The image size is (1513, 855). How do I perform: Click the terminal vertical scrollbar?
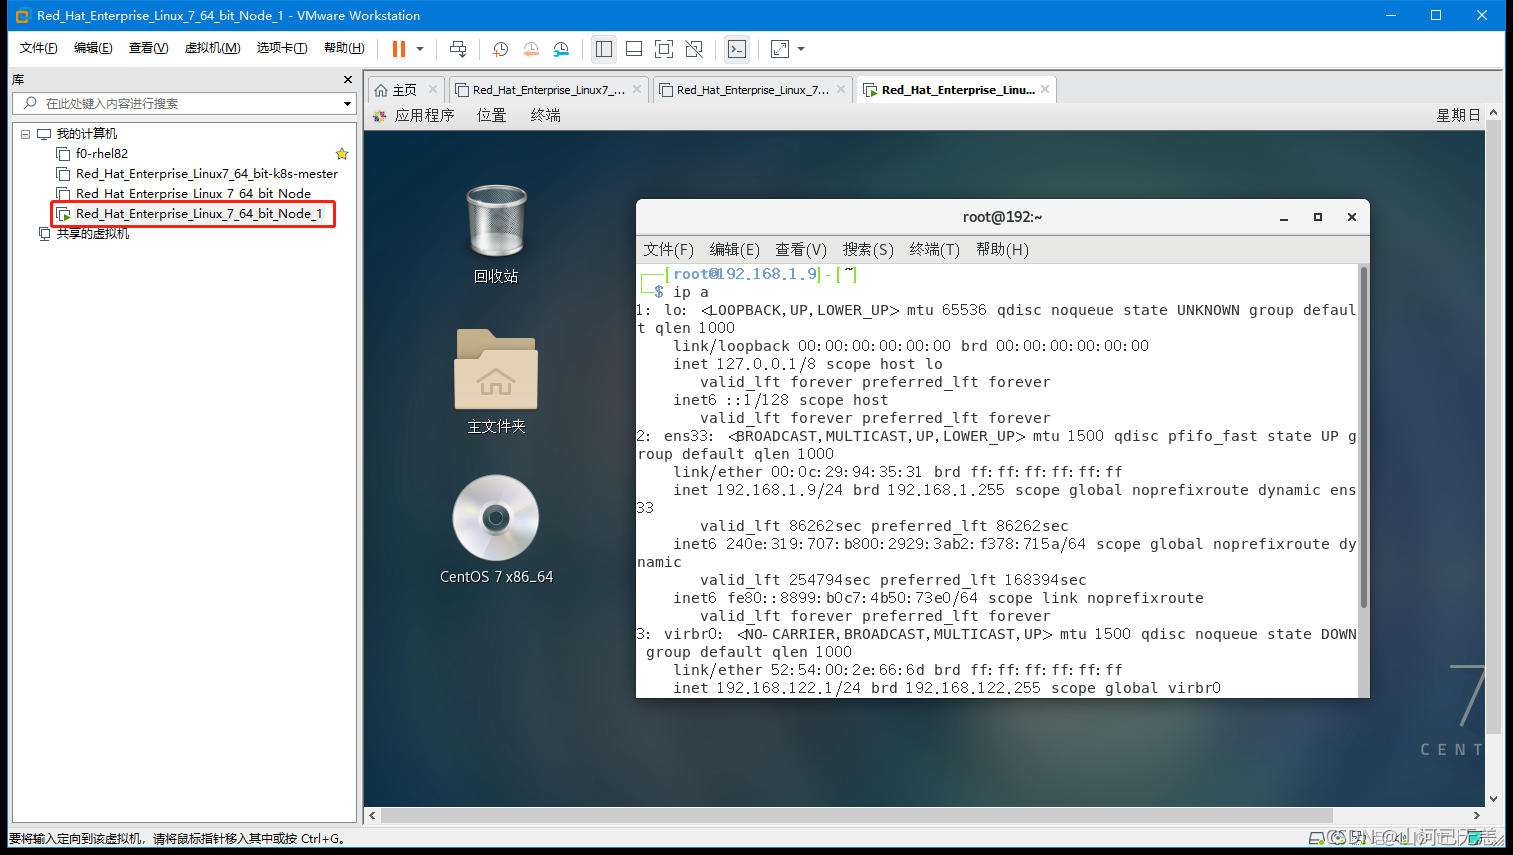point(1364,437)
